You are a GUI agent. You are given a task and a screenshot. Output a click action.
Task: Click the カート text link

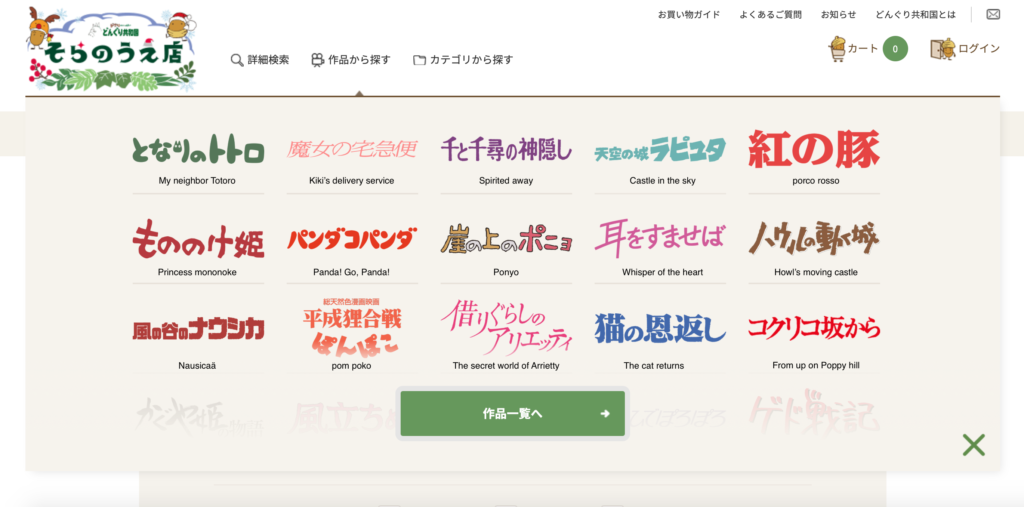[x=863, y=49]
